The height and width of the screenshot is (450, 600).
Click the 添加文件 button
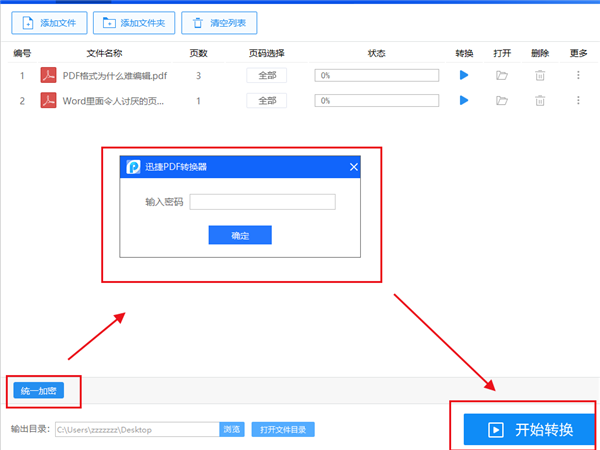point(49,23)
